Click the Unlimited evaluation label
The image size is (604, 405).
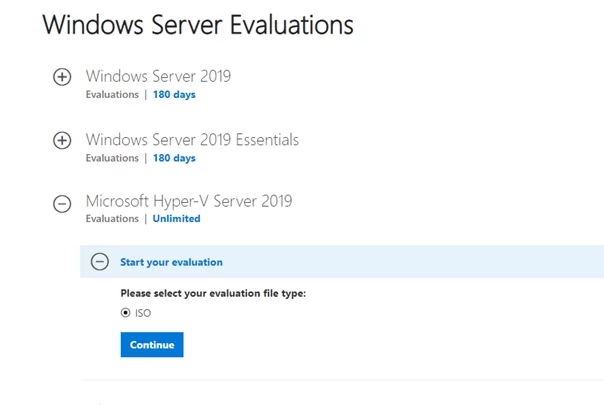click(176, 218)
